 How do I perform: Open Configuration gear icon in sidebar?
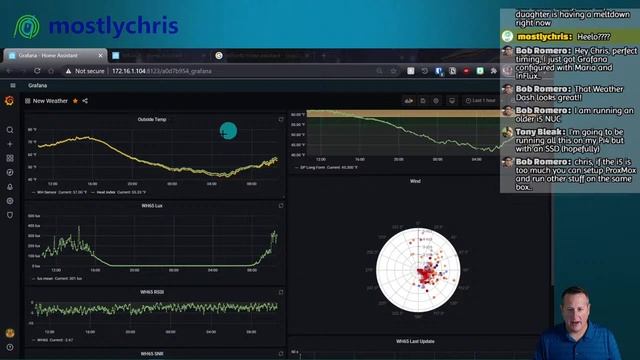point(10,201)
